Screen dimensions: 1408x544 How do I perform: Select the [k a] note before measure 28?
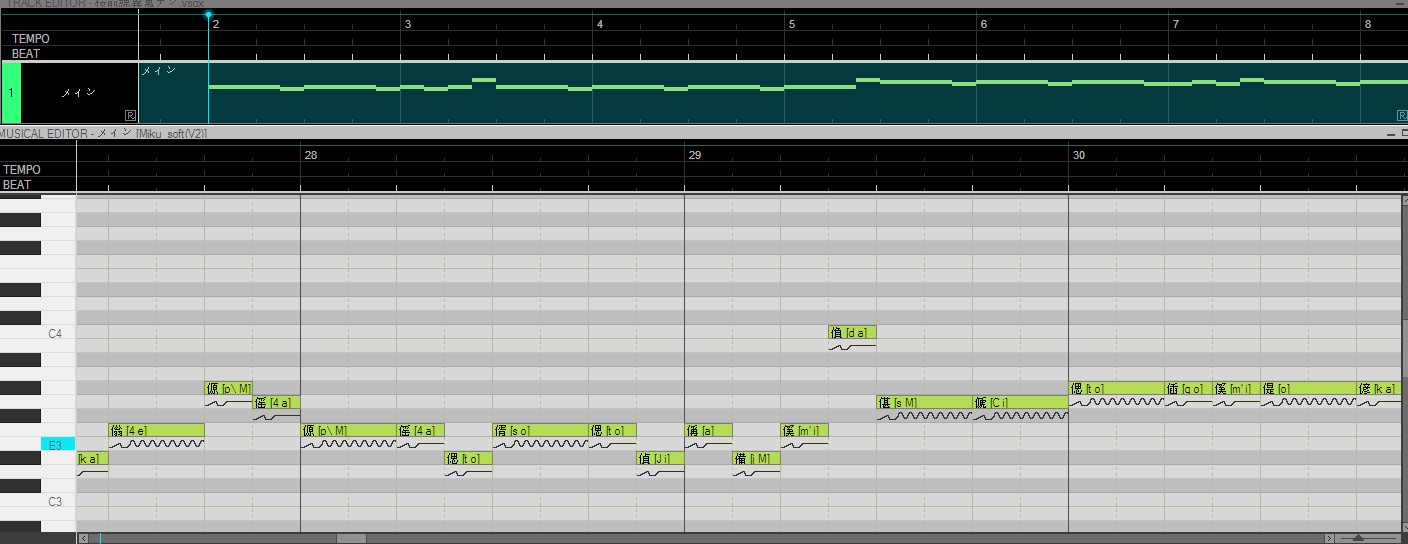(92, 459)
